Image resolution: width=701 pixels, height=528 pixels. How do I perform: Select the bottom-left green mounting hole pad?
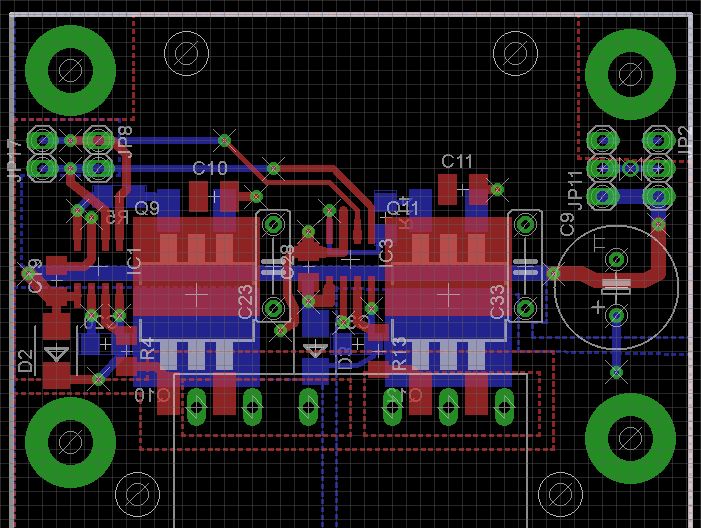pos(71,443)
